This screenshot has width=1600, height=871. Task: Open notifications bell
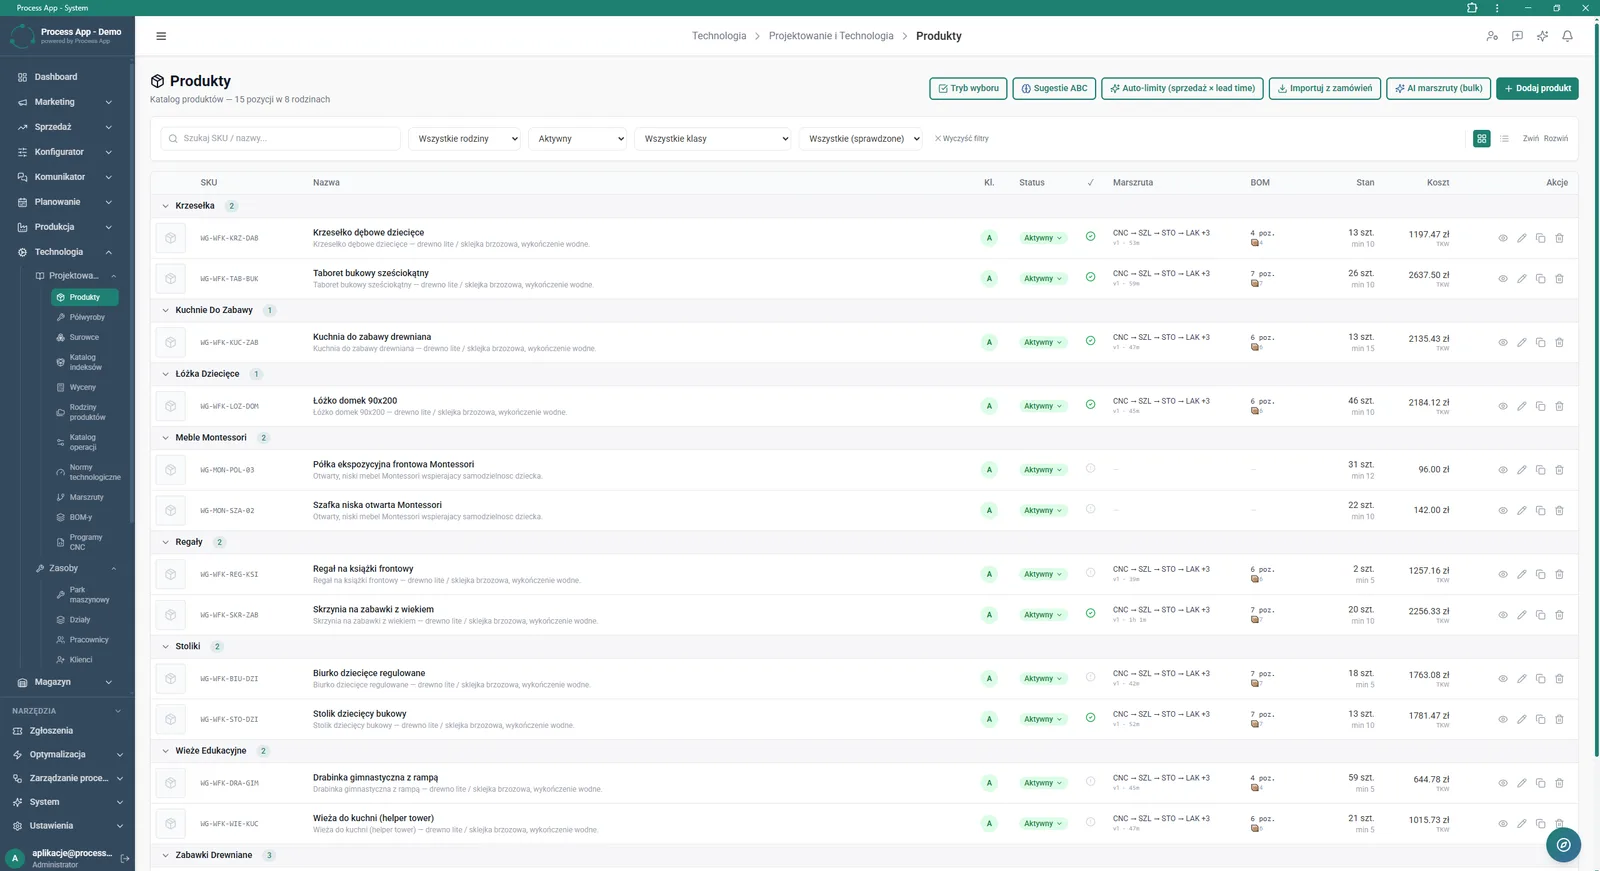1567,36
